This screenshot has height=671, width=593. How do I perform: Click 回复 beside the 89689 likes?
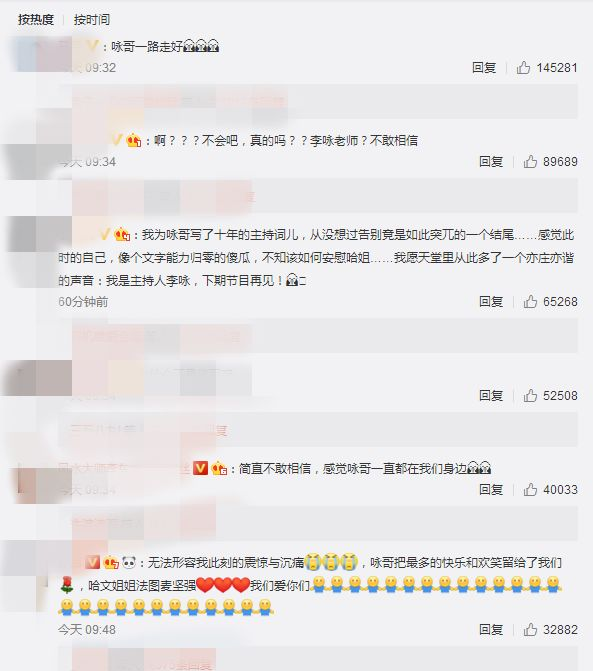[491, 162]
